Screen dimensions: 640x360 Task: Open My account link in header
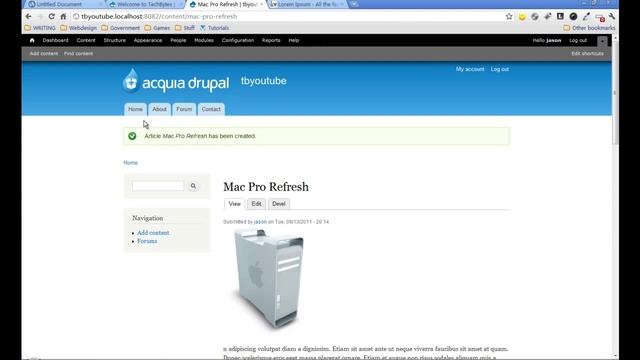470,69
